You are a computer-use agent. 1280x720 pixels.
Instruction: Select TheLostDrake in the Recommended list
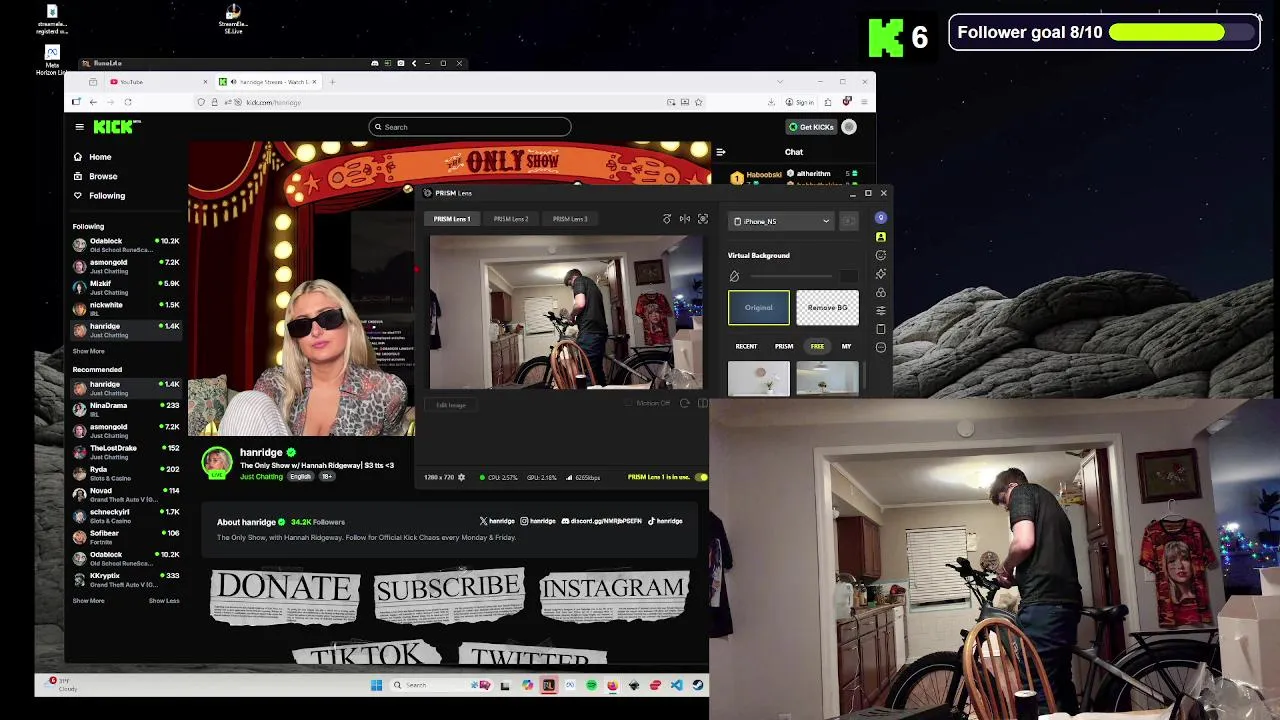[126, 451]
